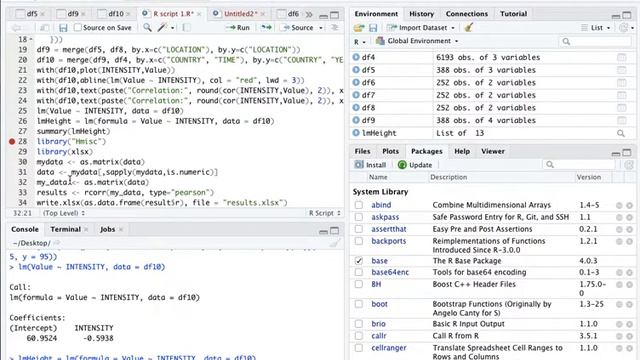Change the R Script file type dropdown

point(324,213)
